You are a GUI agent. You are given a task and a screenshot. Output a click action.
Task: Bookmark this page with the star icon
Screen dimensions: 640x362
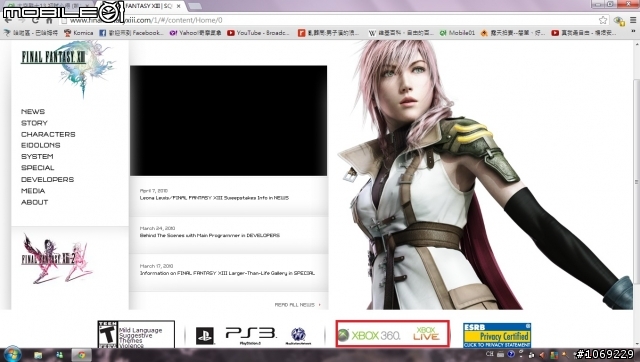tap(603, 20)
